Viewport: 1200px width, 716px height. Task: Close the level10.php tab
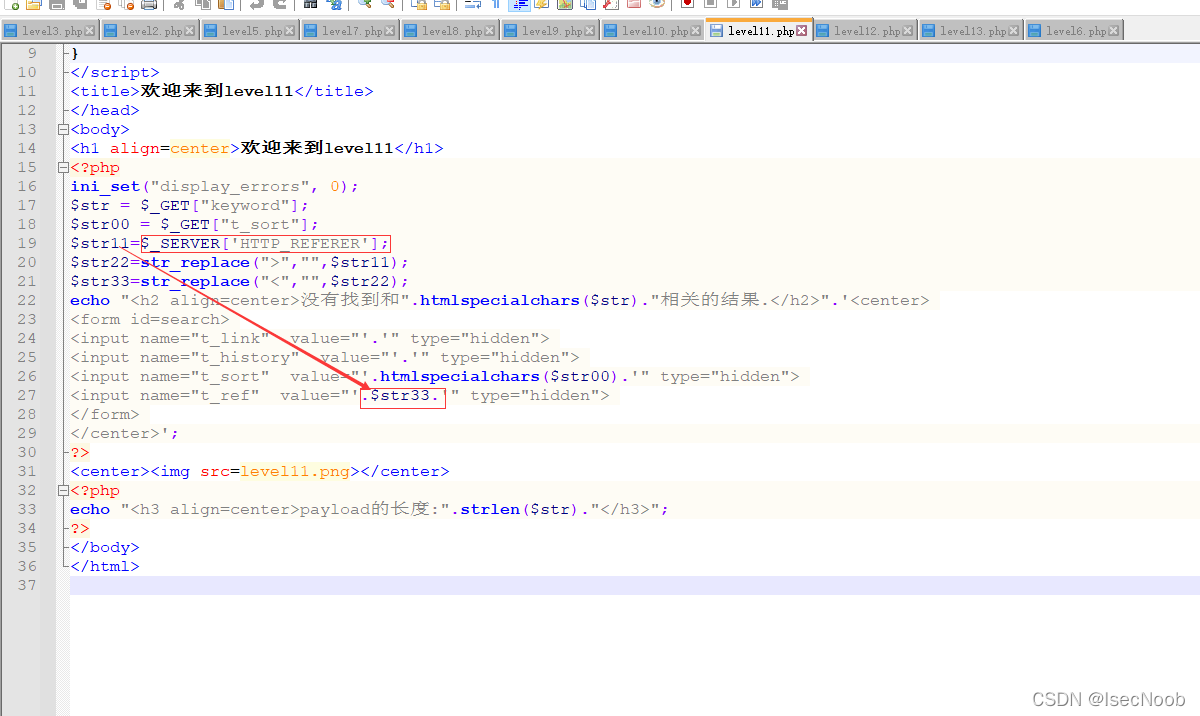696,32
